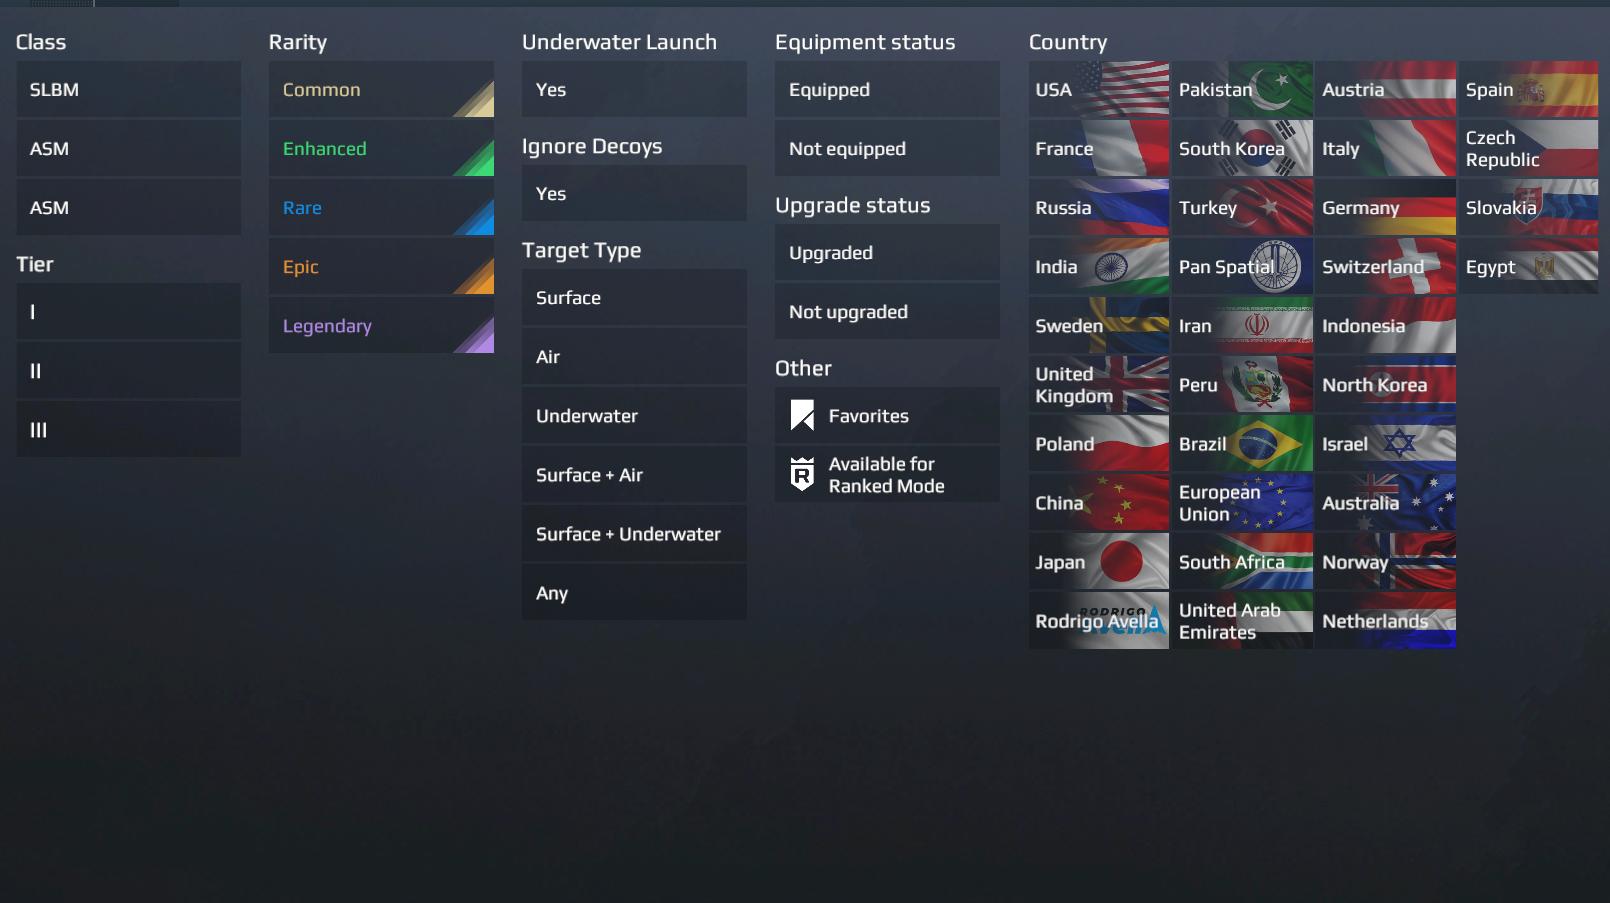Choose the Japan flag filter

pos(1099,561)
